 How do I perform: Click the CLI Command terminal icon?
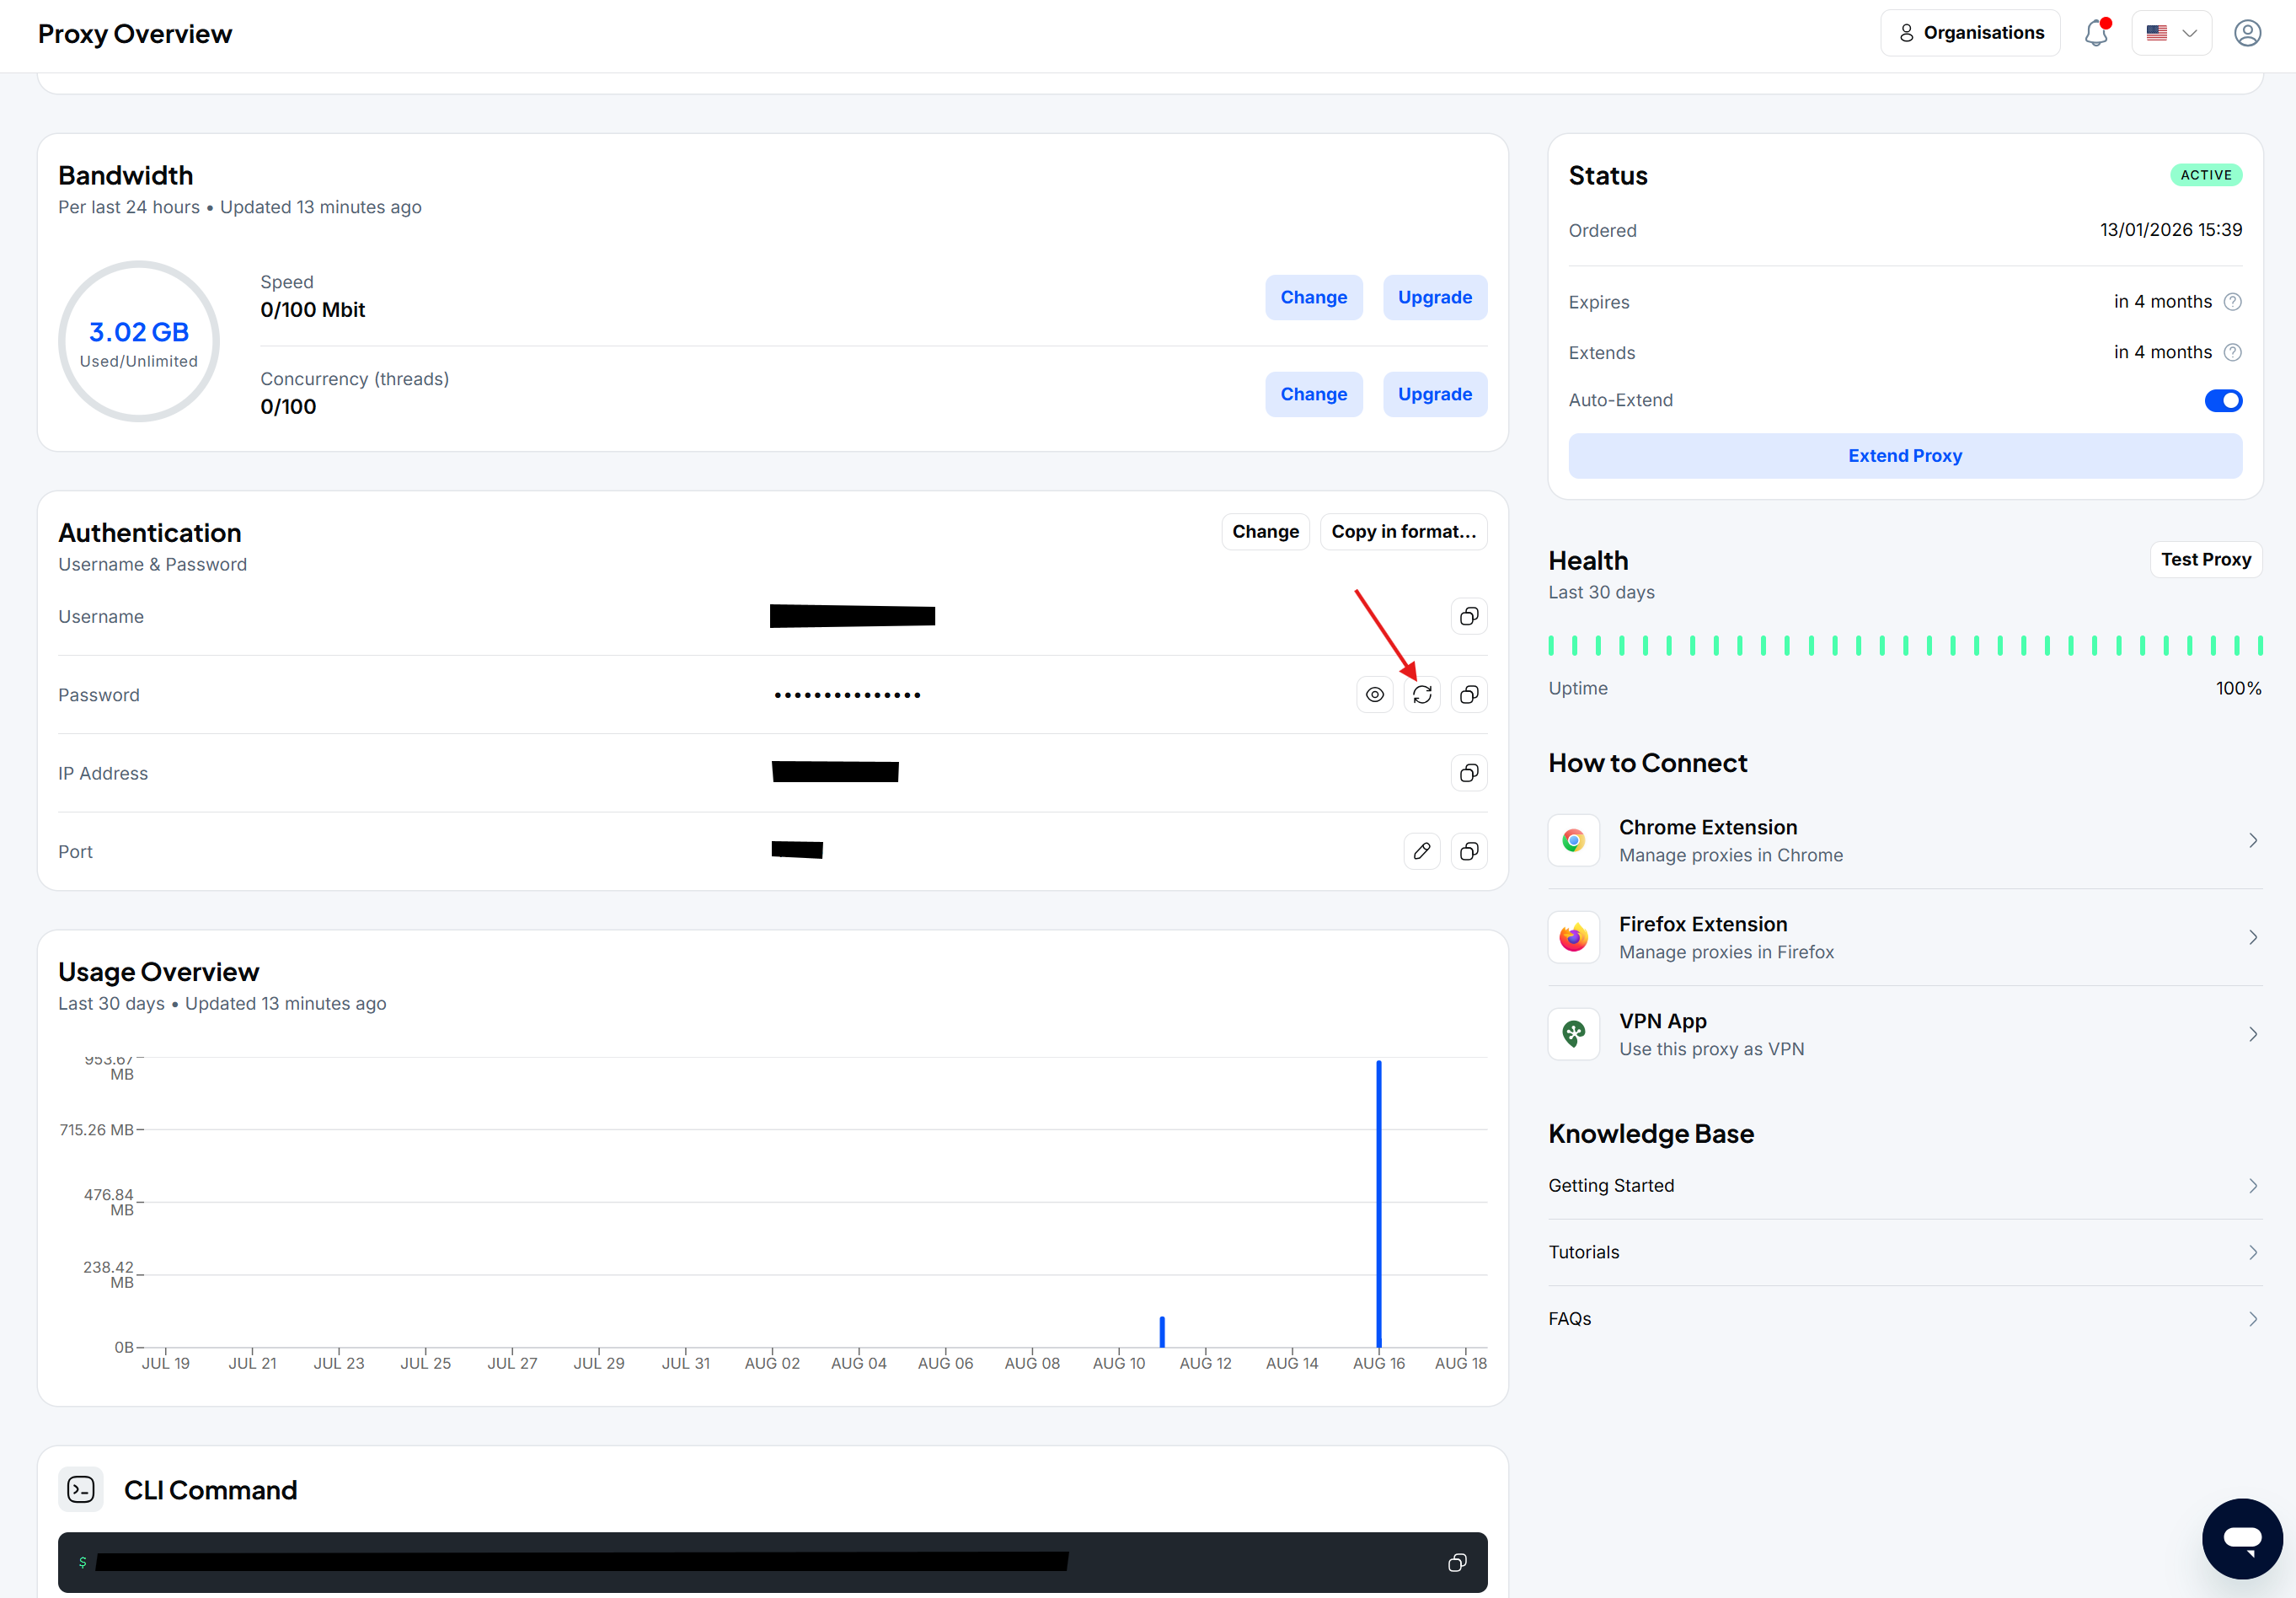(81, 1489)
